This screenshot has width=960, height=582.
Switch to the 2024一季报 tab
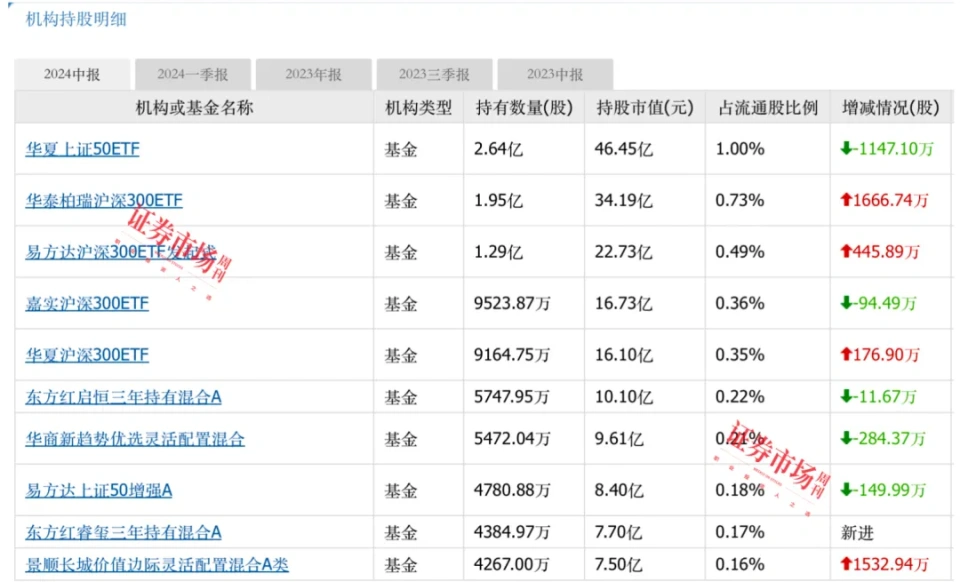click(193, 75)
